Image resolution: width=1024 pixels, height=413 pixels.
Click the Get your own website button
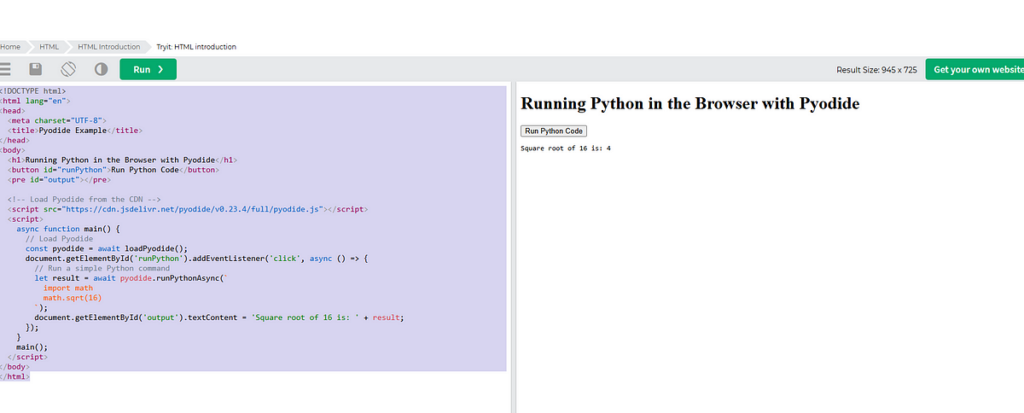click(x=974, y=69)
